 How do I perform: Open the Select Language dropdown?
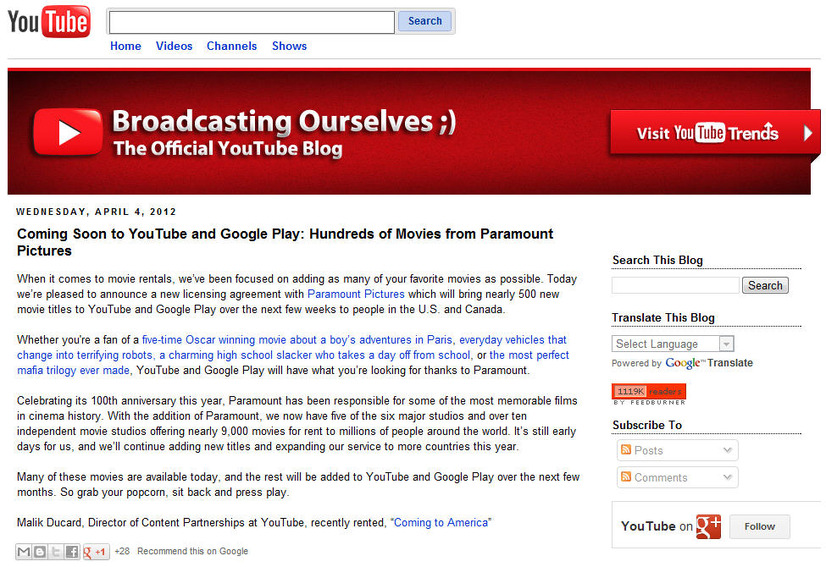pos(673,344)
